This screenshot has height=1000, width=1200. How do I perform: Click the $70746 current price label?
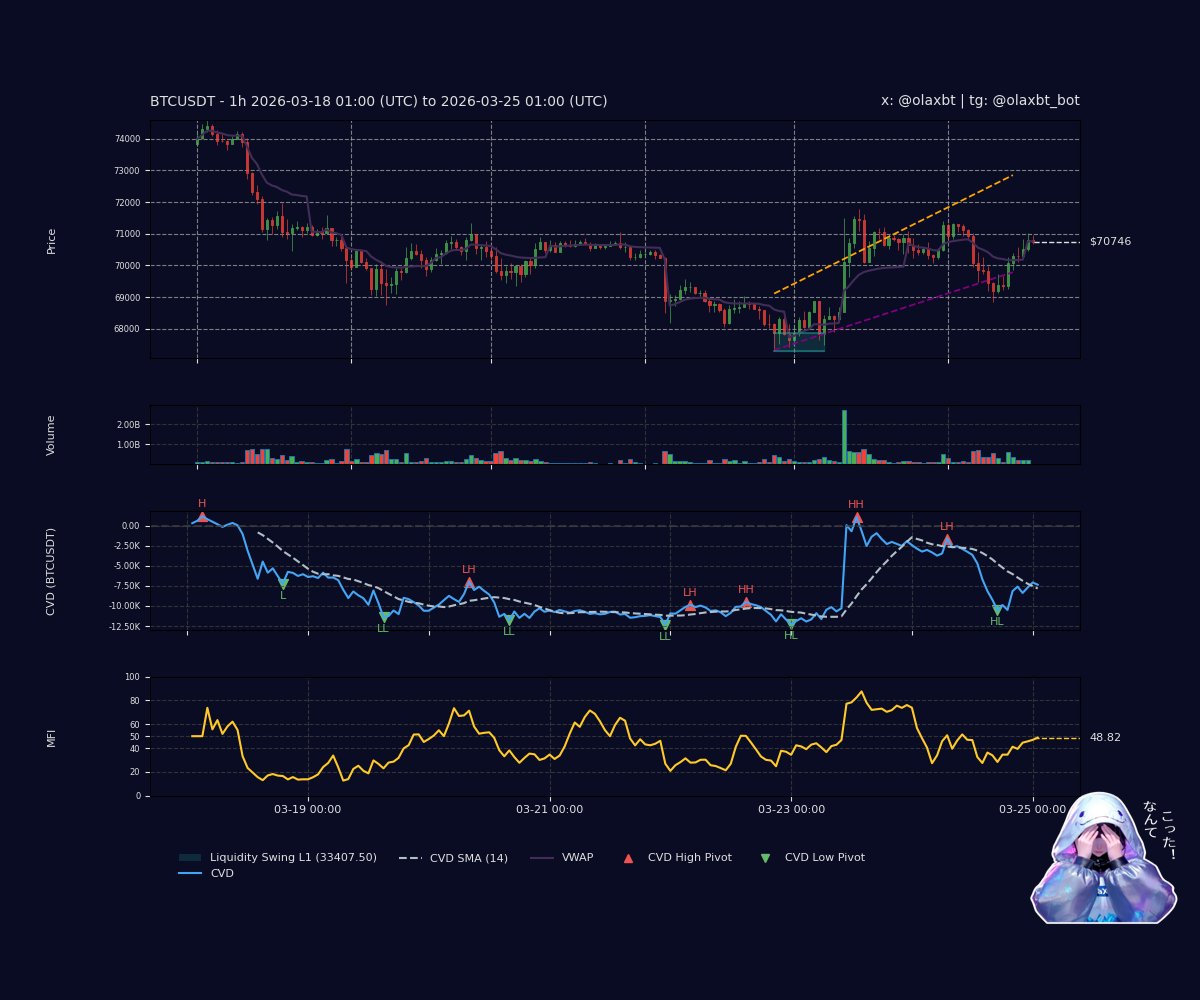(x=1111, y=242)
